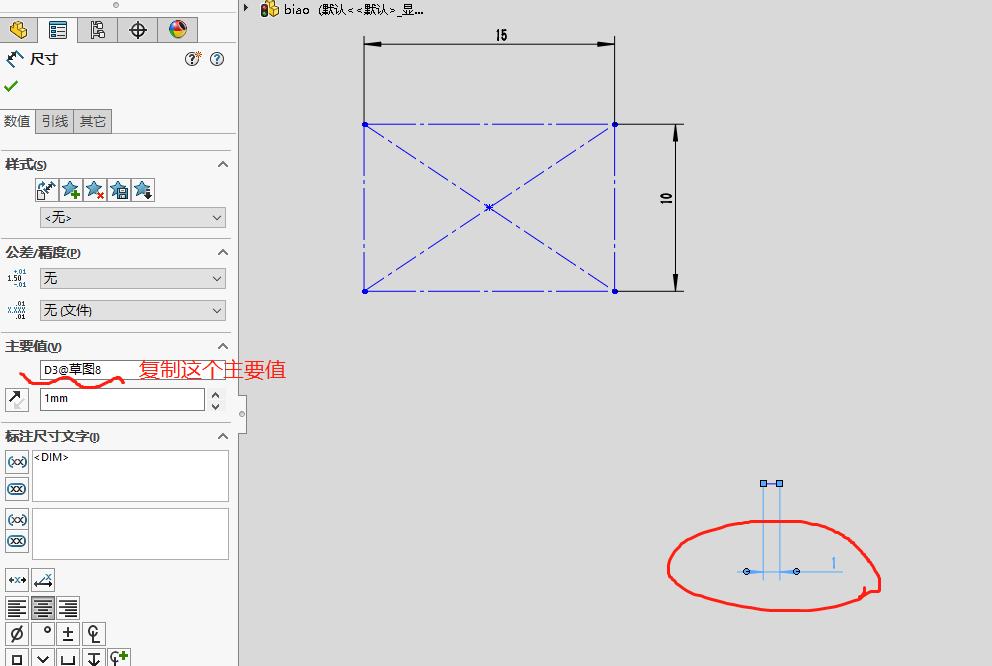
Task: Enable left justify for dimension text
Action: click(x=17, y=607)
